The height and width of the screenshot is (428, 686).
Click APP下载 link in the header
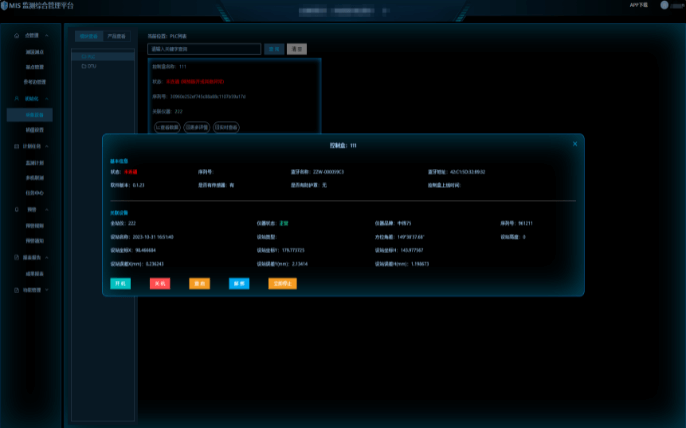point(639,5)
